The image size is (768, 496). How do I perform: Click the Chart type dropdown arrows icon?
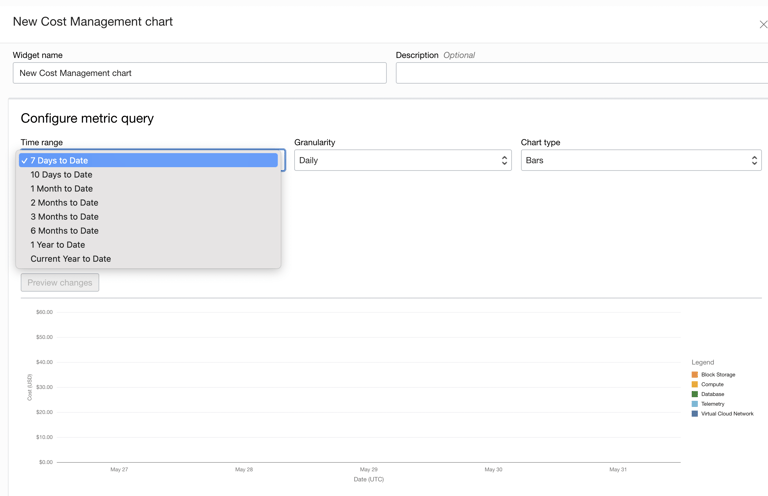point(754,160)
